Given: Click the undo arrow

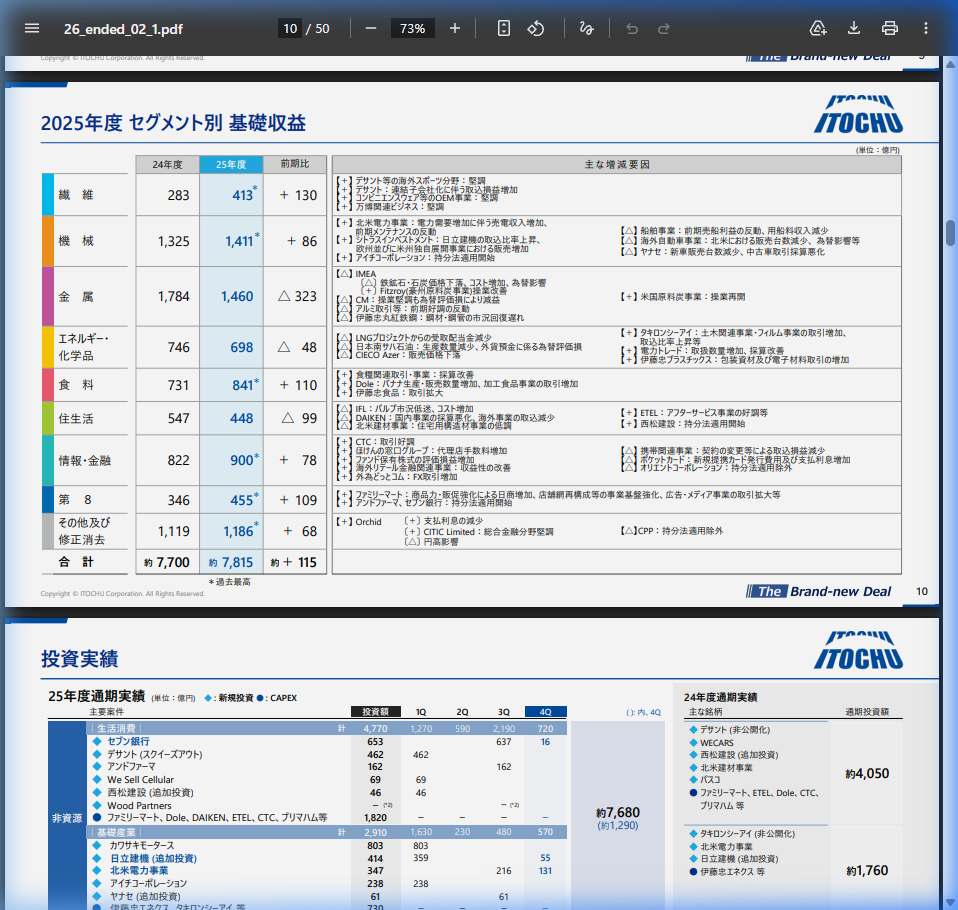Looking at the screenshot, I should coord(632,28).
